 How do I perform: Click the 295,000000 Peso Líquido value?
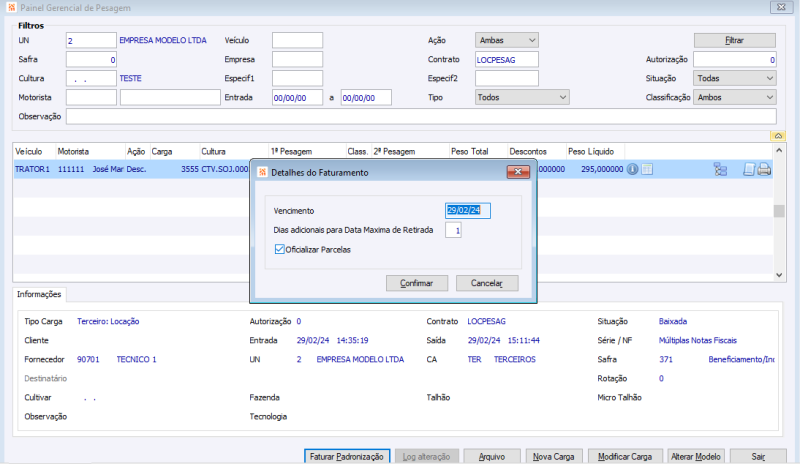(602, 169)
